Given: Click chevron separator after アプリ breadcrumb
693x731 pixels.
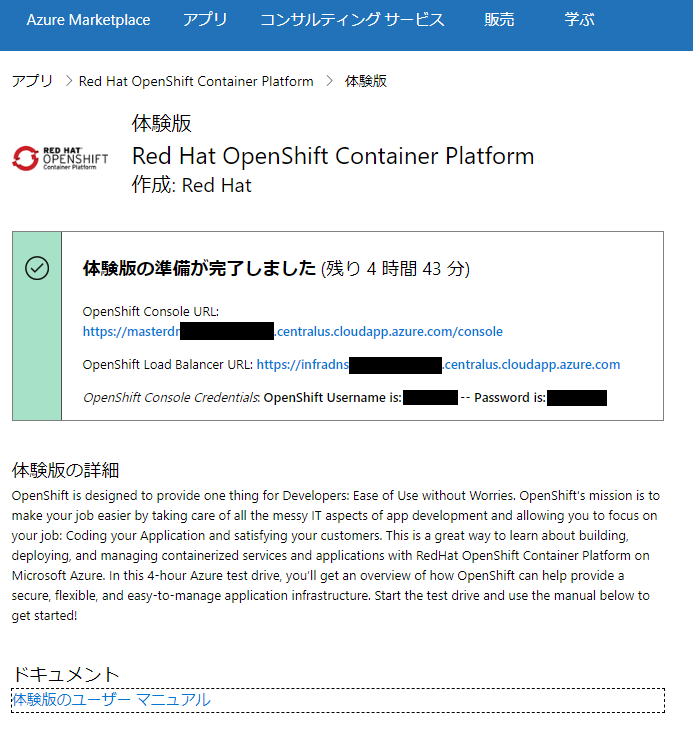Looking at the screenshot, I should click(67, 81).
